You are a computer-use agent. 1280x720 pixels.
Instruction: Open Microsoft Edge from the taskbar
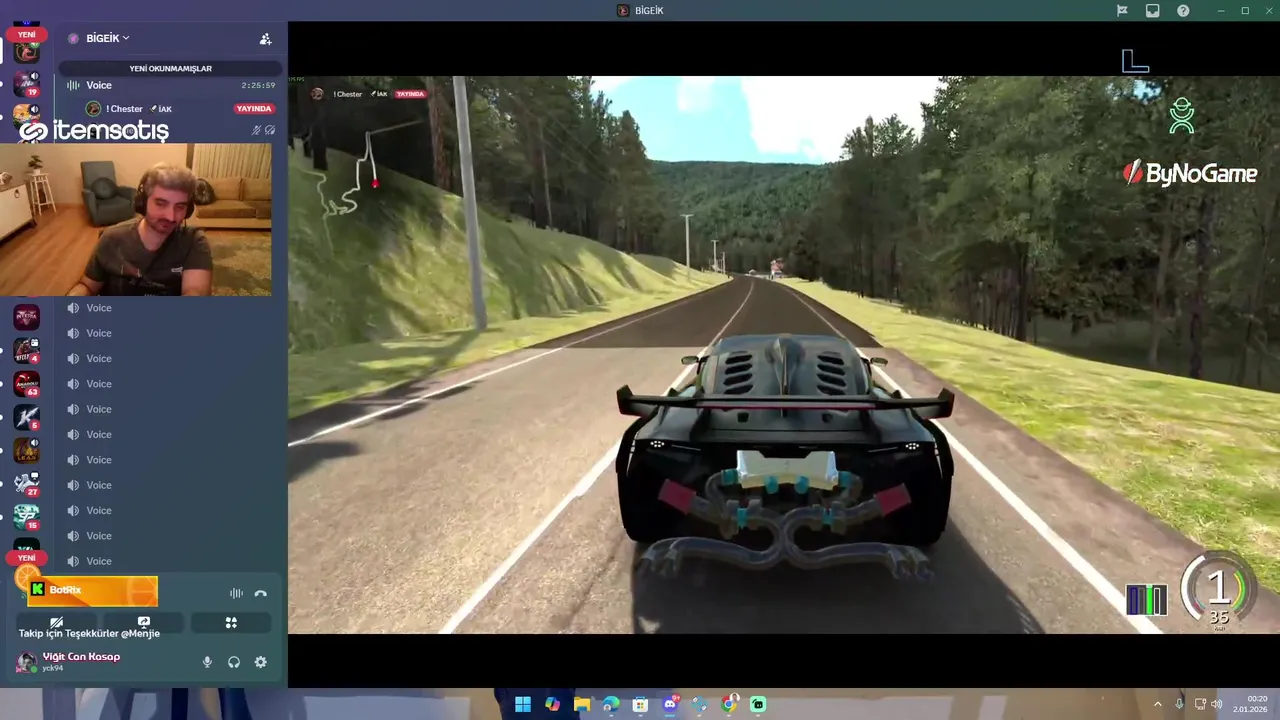[611, 704]
